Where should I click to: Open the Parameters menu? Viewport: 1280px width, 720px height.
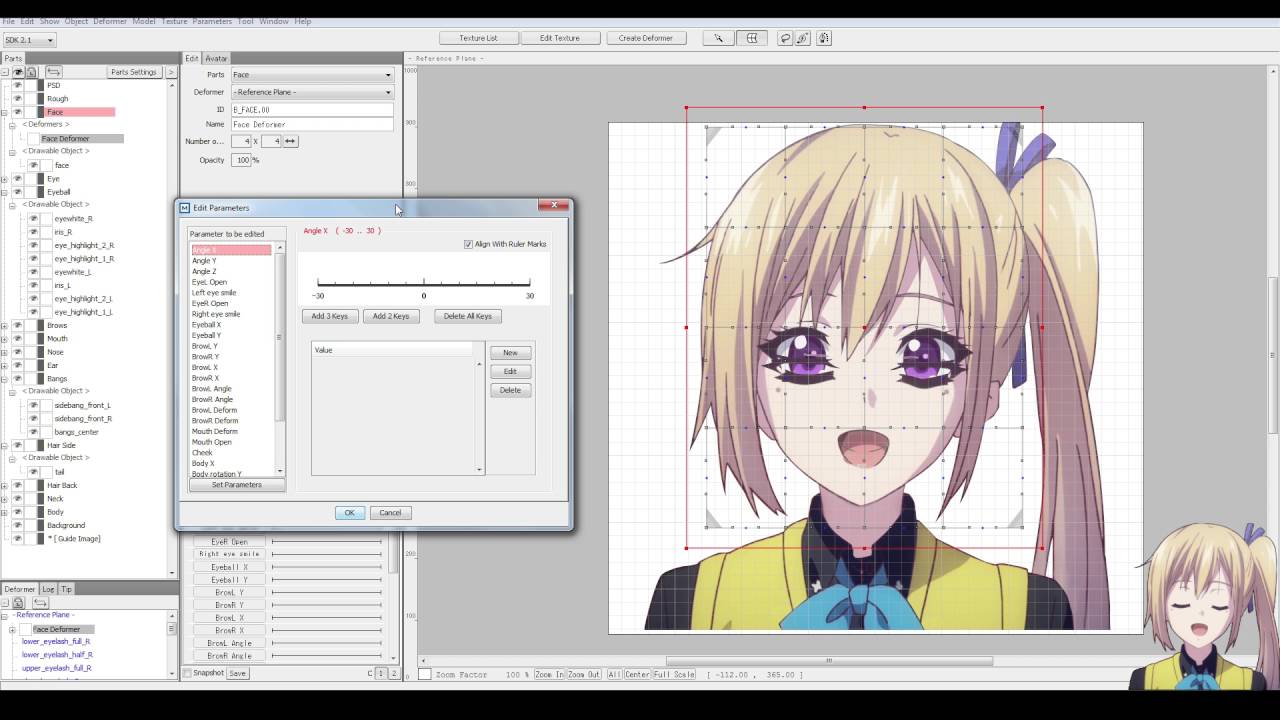click(212, 21)
